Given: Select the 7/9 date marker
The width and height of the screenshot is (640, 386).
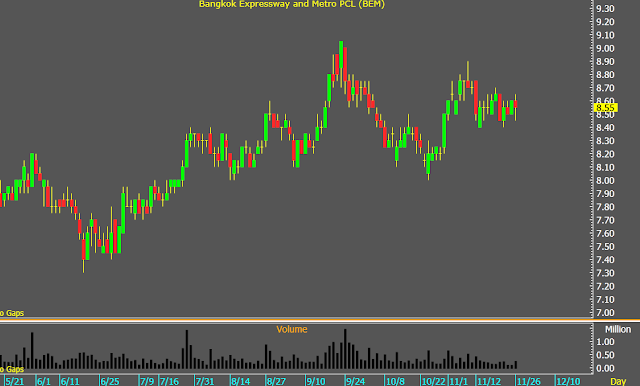Looking at the screenshot, I should click(x=147, y=382).
